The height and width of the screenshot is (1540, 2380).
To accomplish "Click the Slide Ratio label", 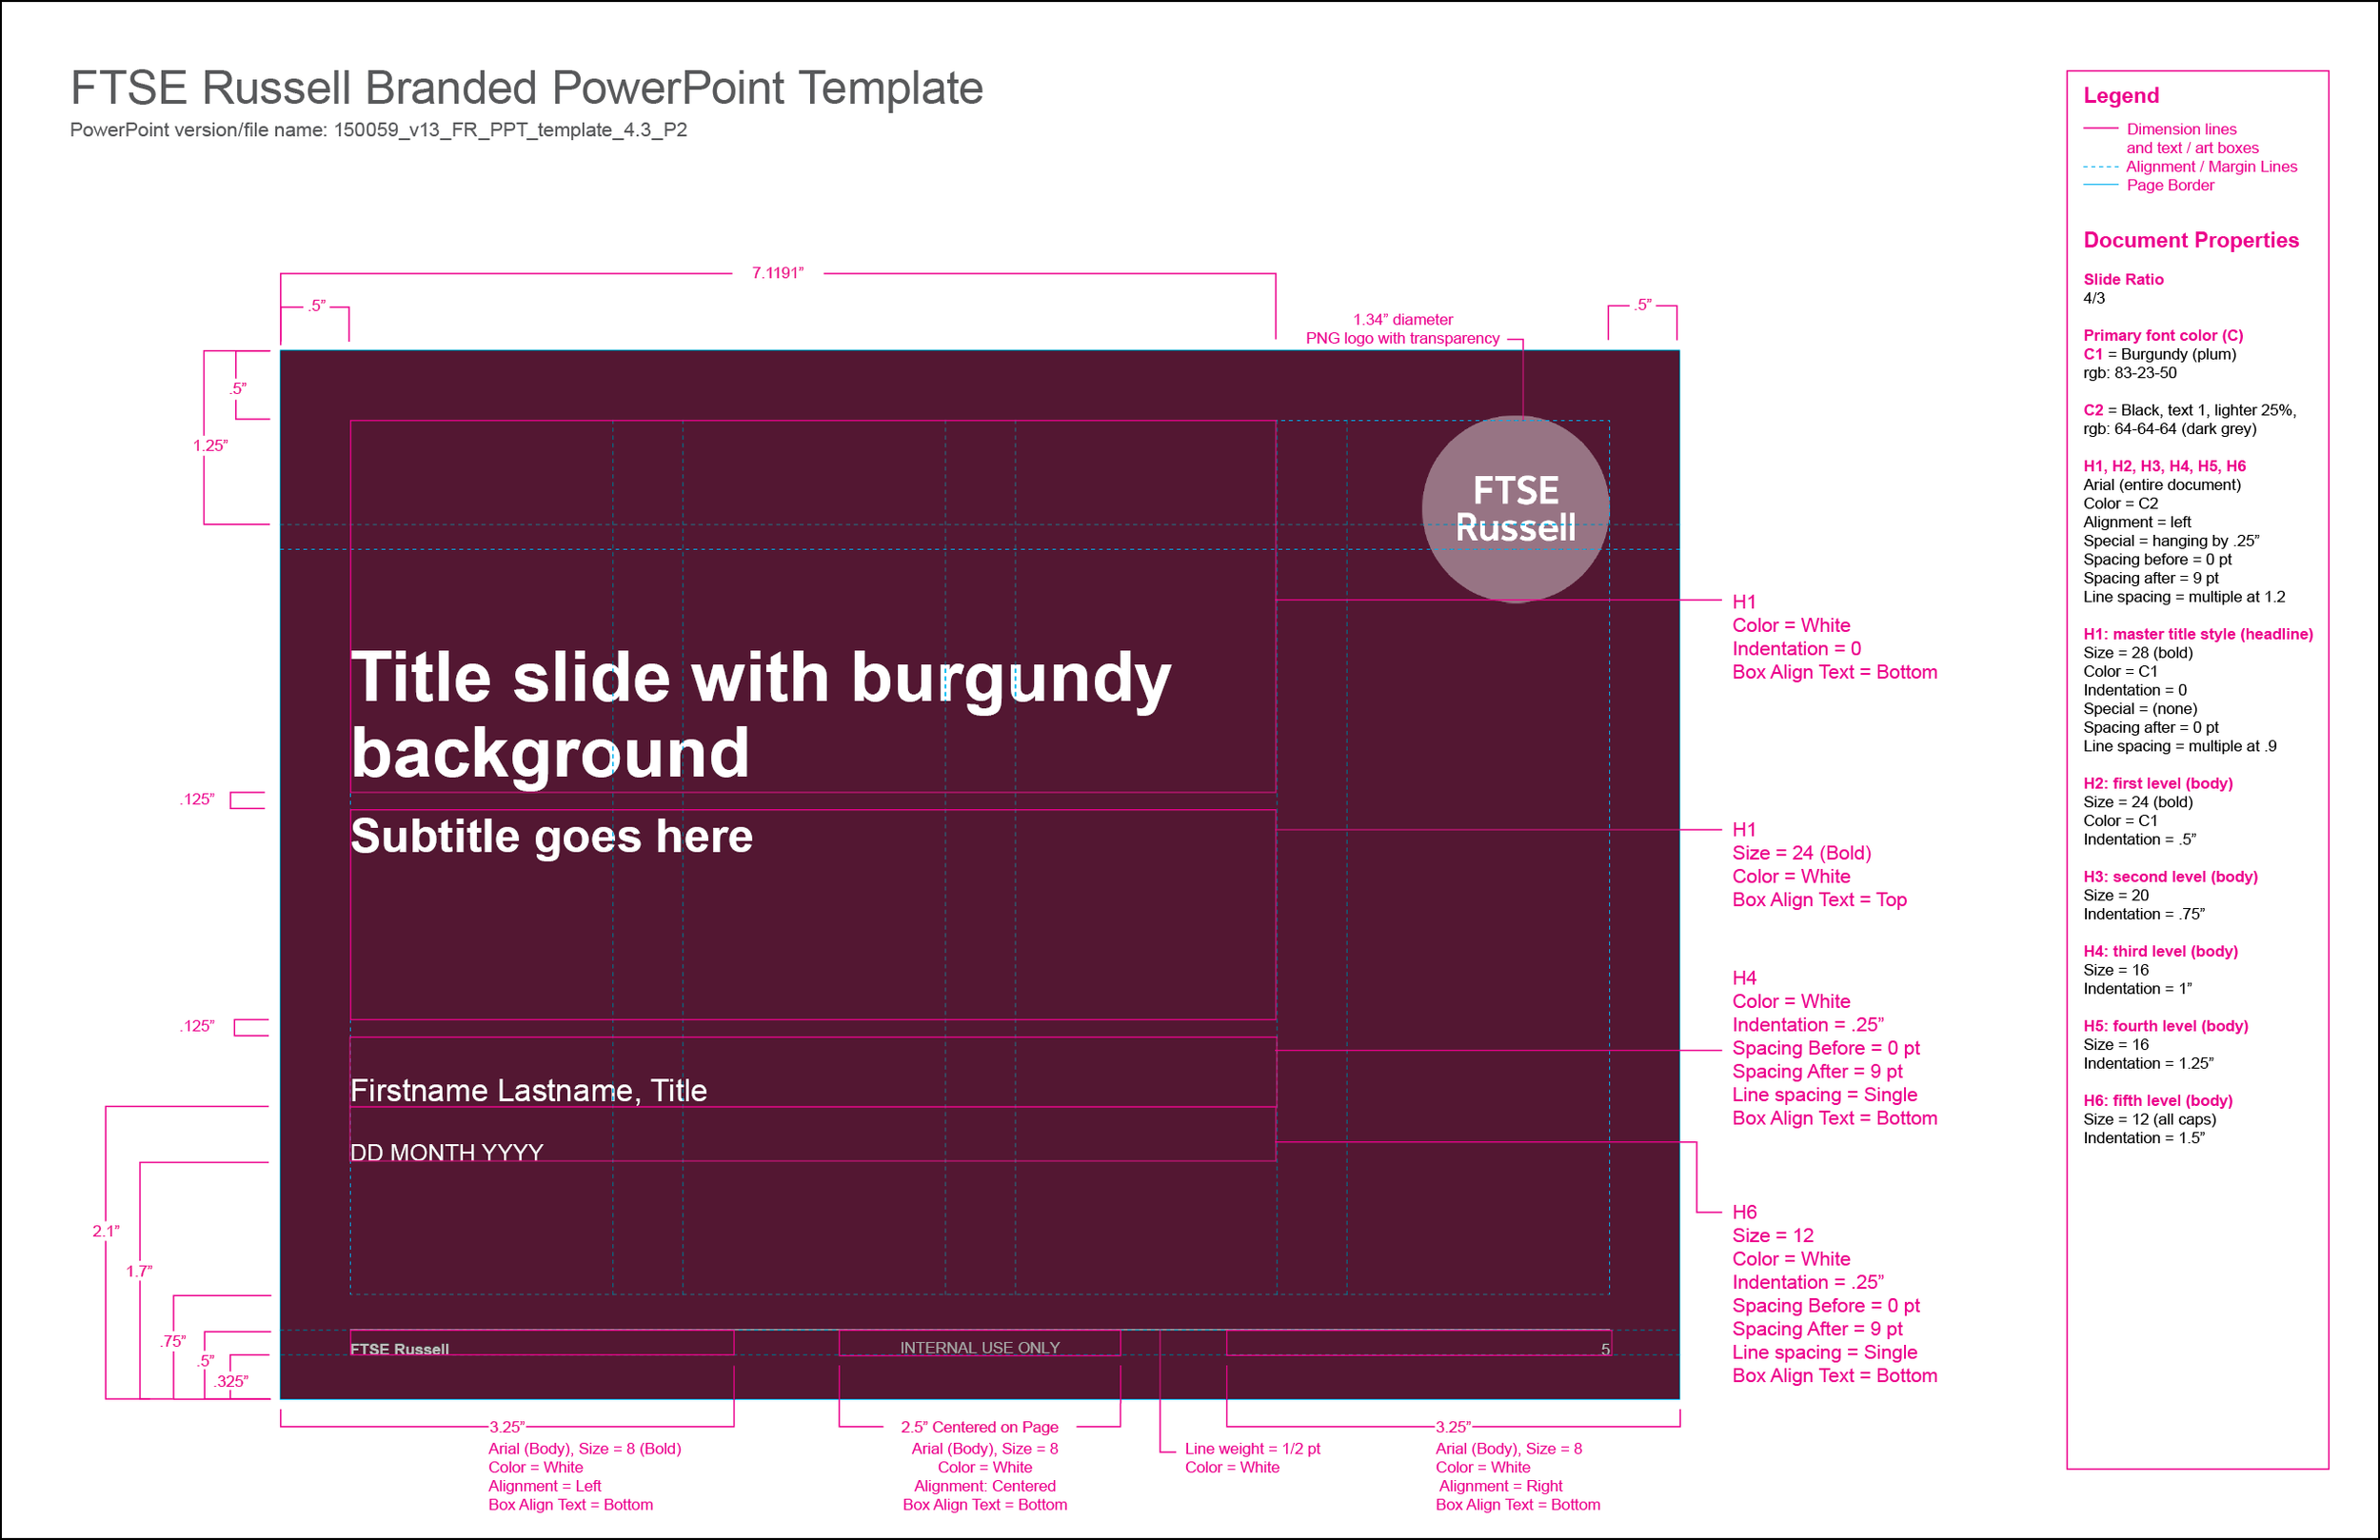I will click(2122, 279).
